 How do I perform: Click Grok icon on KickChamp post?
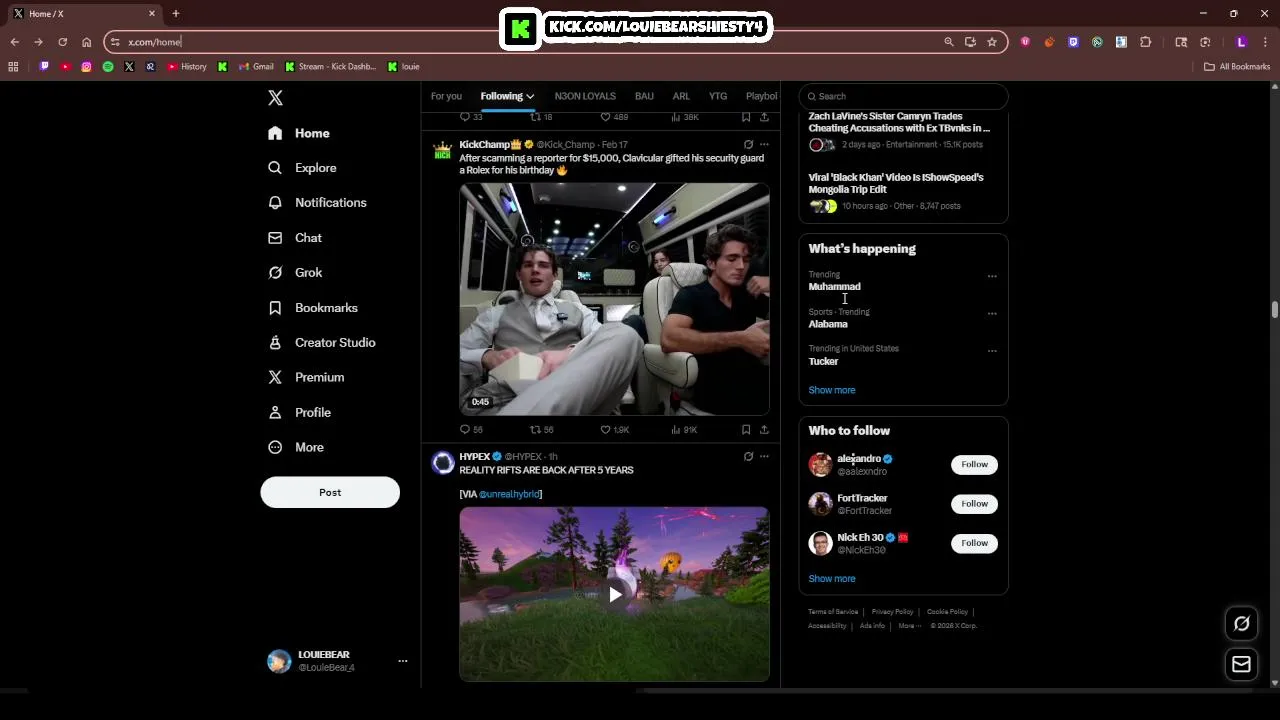(x=748, y=145)
